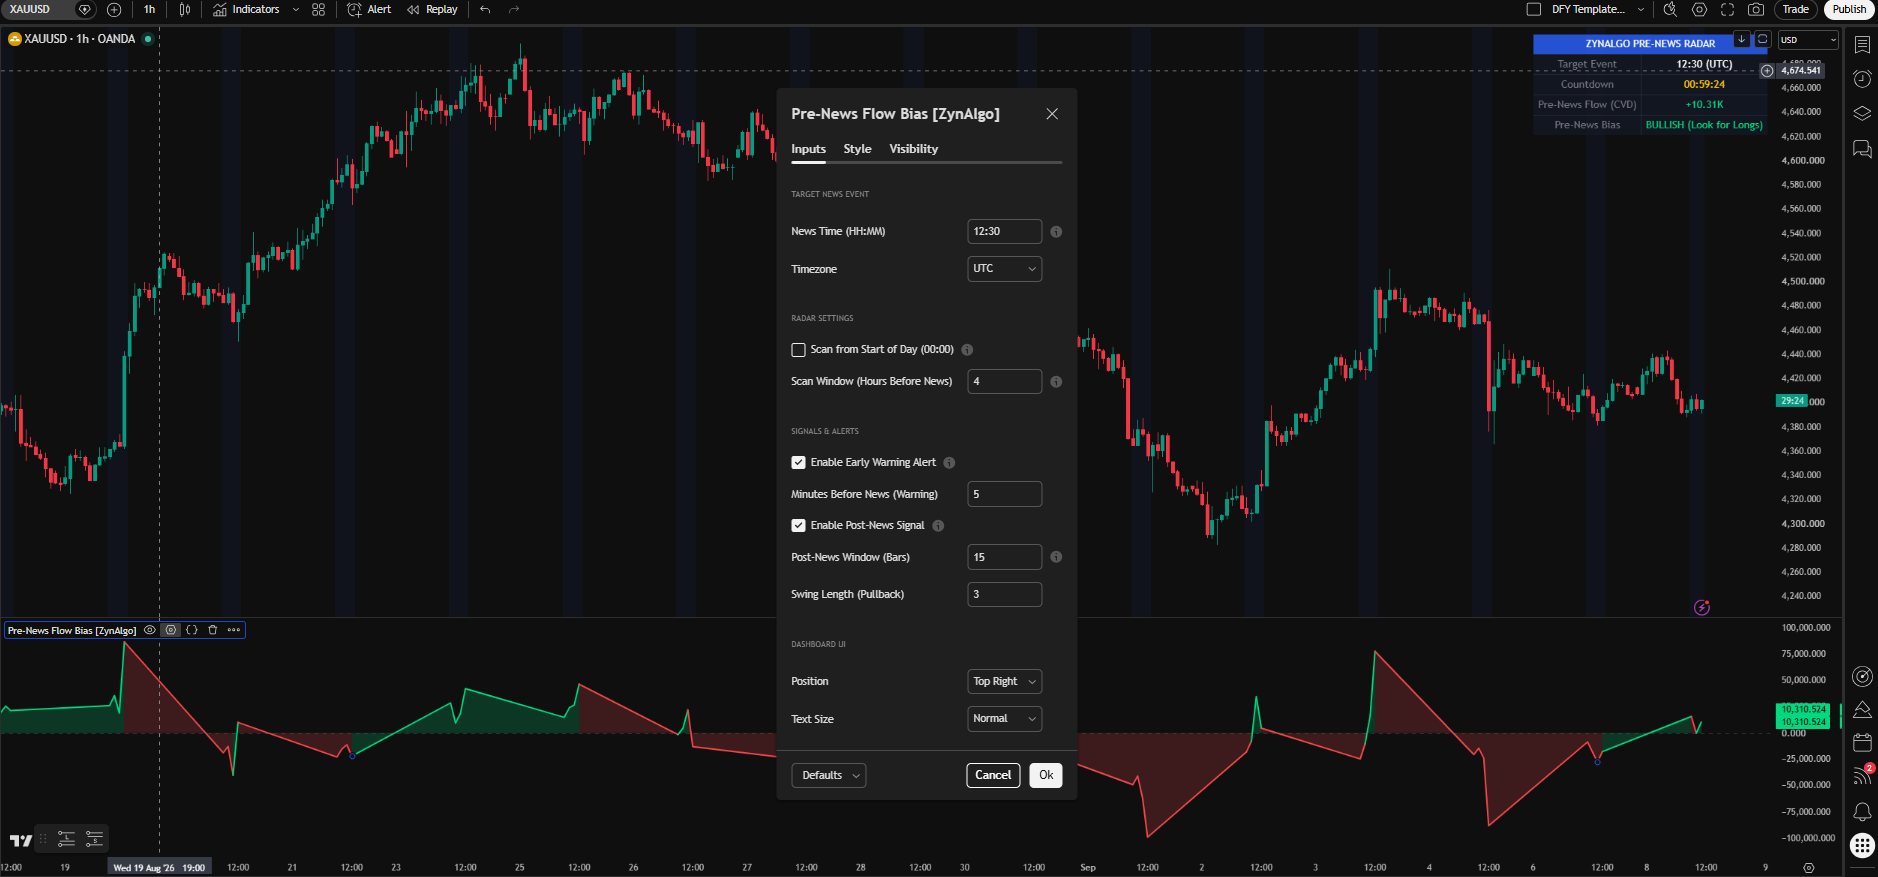The image size is (1878, 877).
Task: Hide the Pre-News Flow Bias indicator eye
Action: pos(150,630)
